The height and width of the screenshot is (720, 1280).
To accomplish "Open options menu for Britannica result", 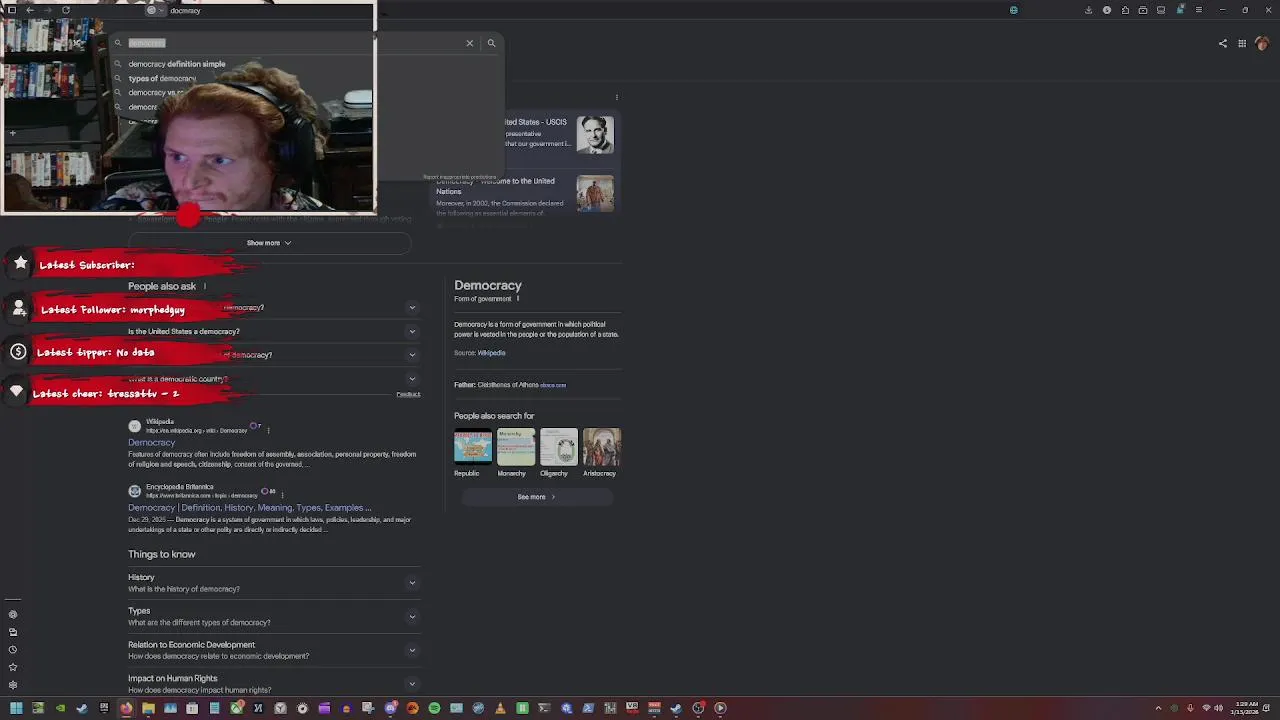I will click(282, 494).
